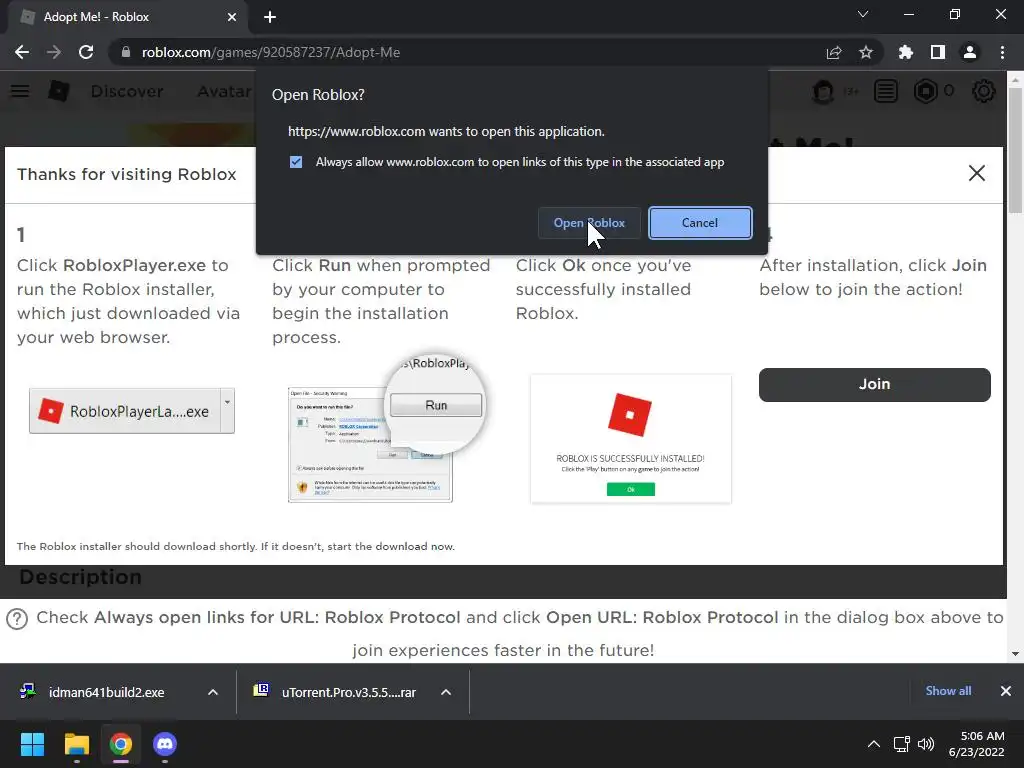Click the Description heading text
The width and height of the screenshot is (1024, 768).
(x=80, y=577)
